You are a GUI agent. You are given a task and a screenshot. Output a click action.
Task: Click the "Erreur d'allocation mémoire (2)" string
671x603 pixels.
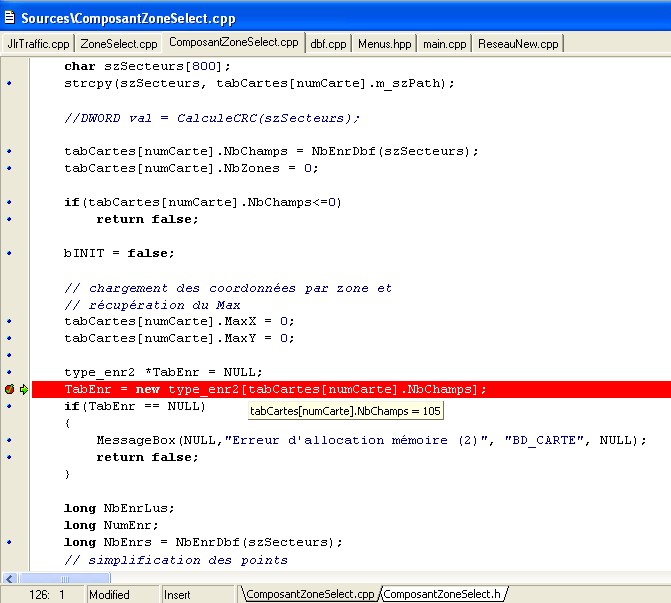356,440
